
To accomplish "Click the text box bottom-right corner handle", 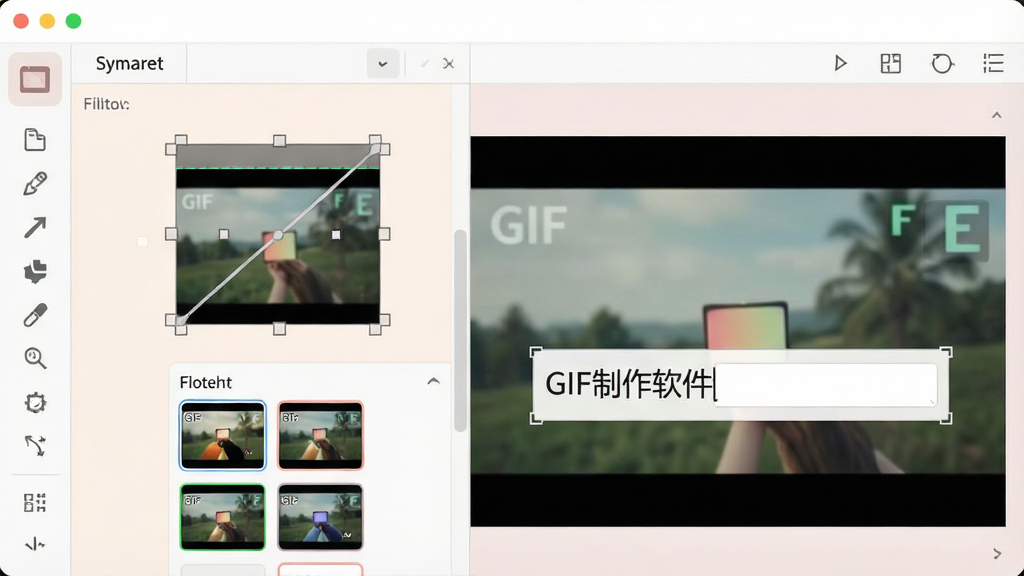I will (946, 418).
